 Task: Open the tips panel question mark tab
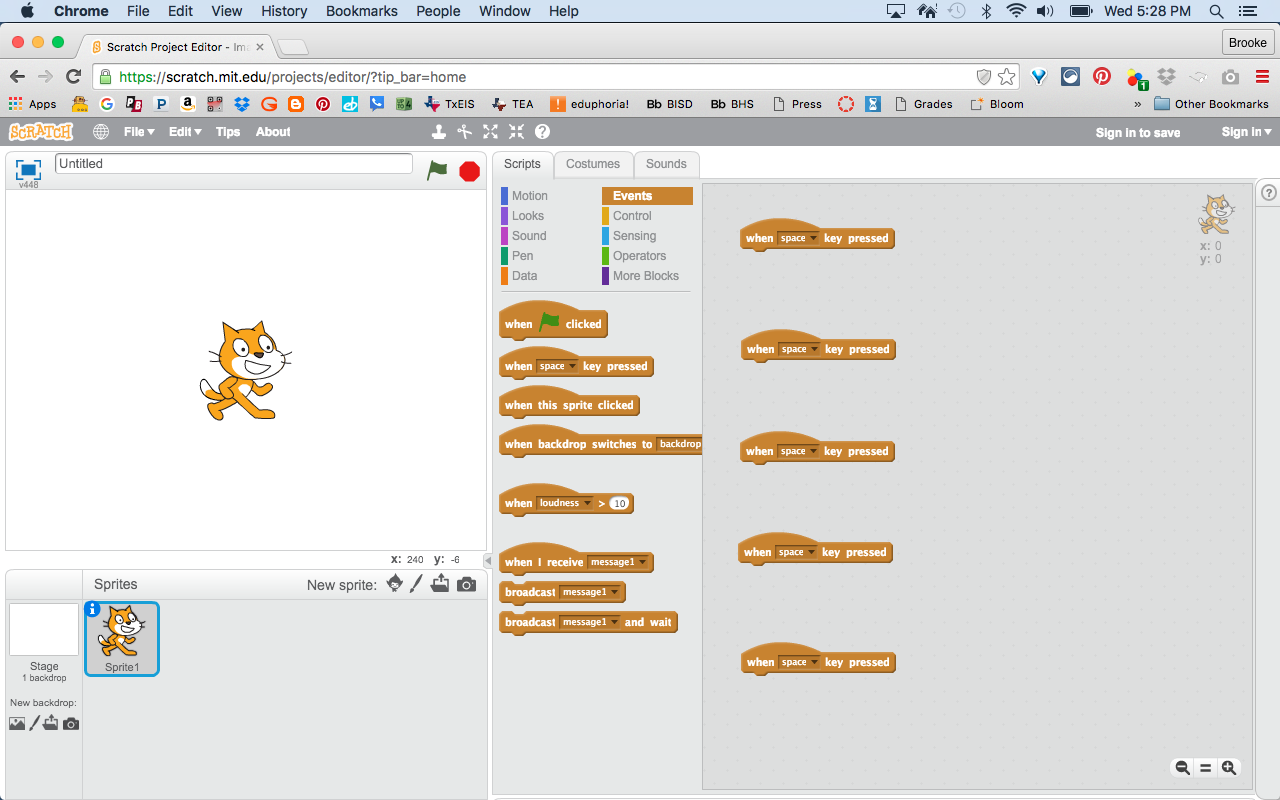point(1269,193)
